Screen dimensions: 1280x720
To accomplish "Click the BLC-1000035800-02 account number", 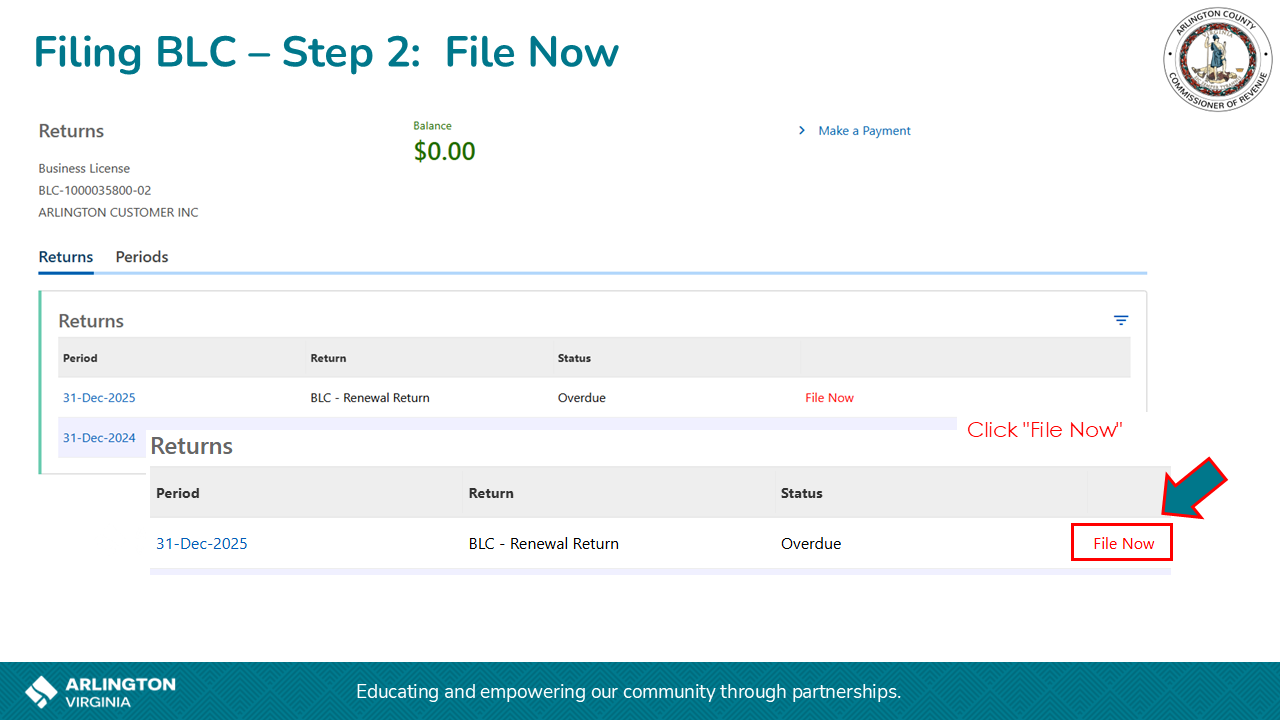I will [95, 190].
